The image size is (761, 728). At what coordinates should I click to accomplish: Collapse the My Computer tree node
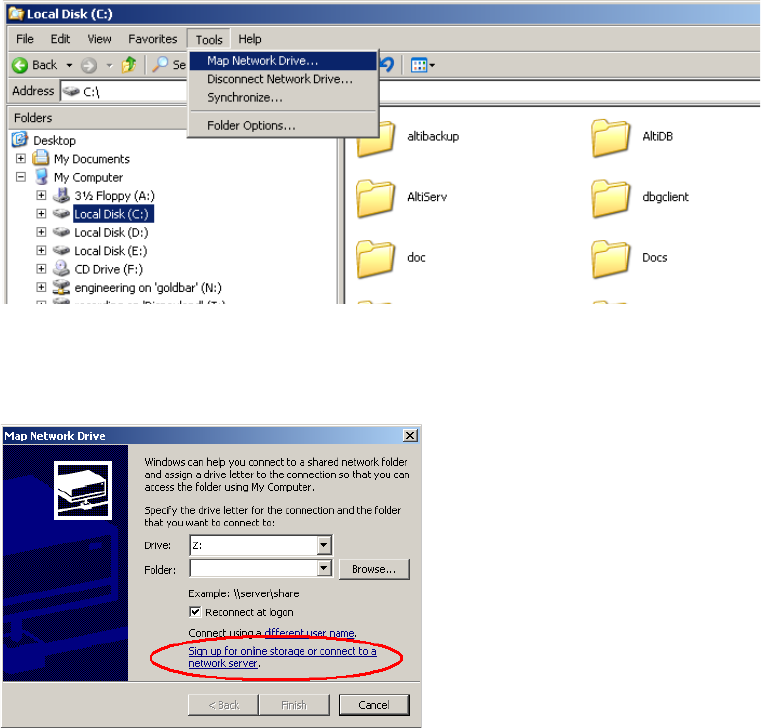pyautogui.click(x=20, y=177)
